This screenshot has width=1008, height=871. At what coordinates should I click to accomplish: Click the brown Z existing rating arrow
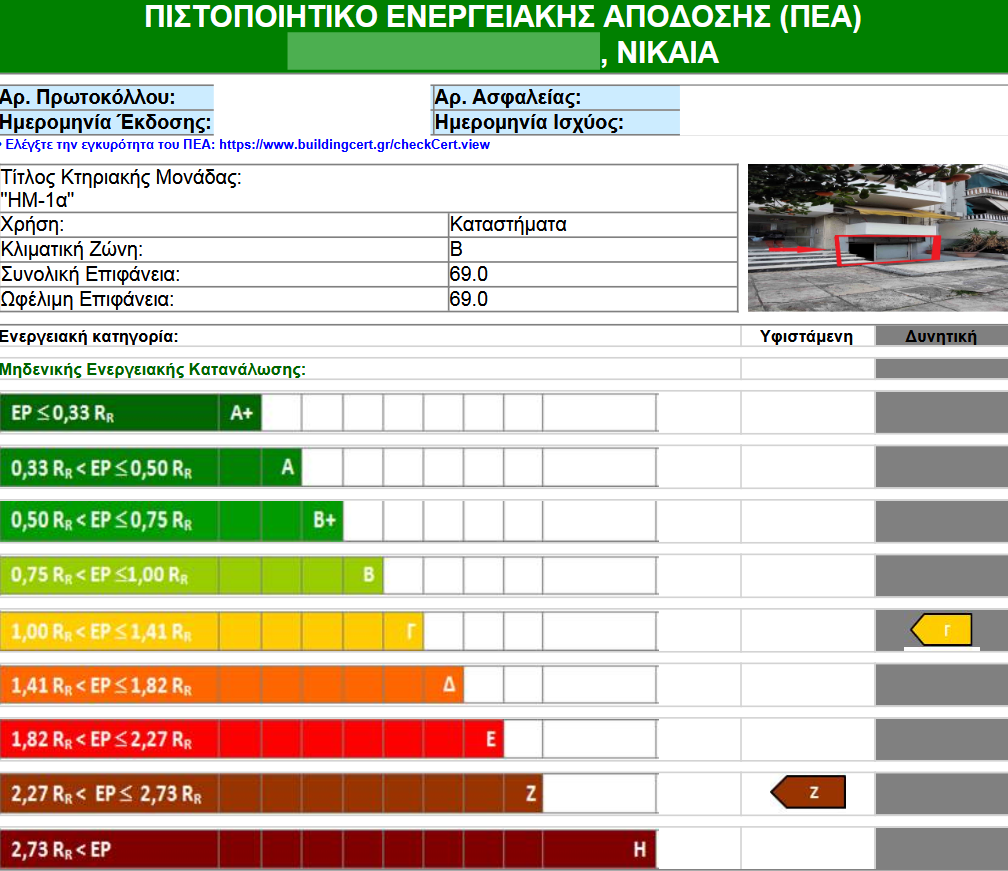[x=808, y=792]
